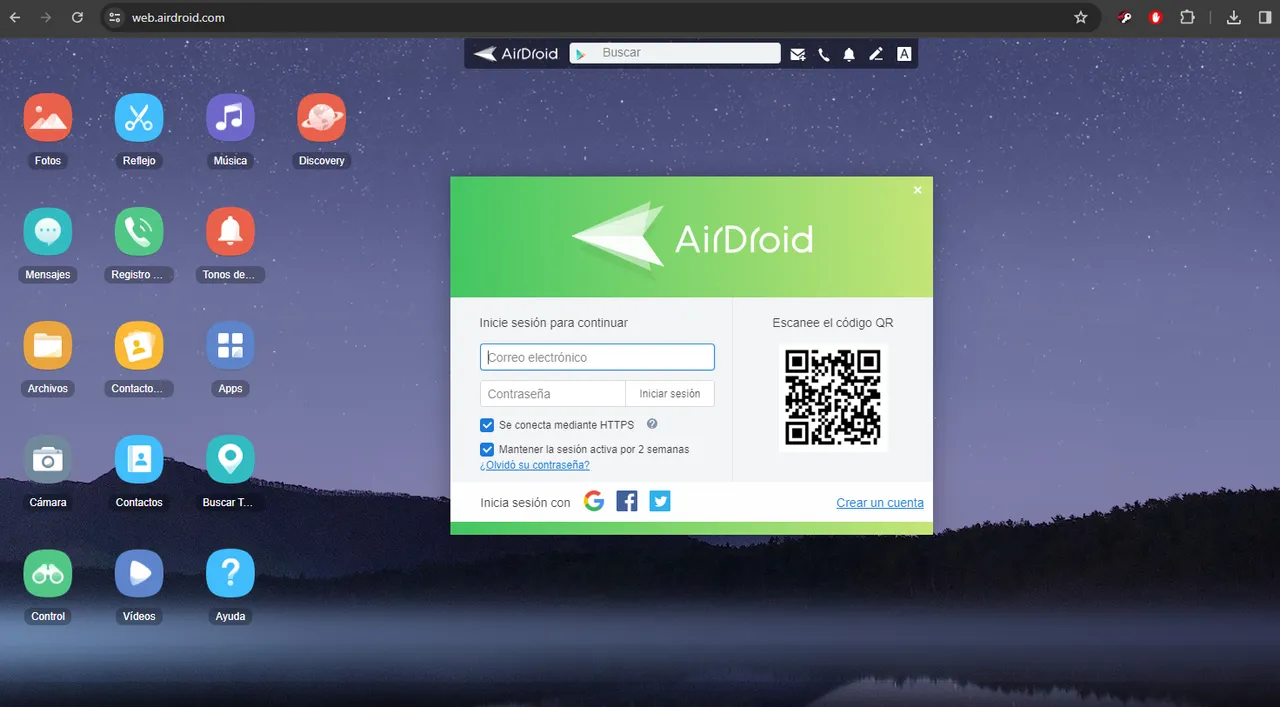Click the Iniciar sesión button
1280x707 pixels.
[x=670, y=394]
